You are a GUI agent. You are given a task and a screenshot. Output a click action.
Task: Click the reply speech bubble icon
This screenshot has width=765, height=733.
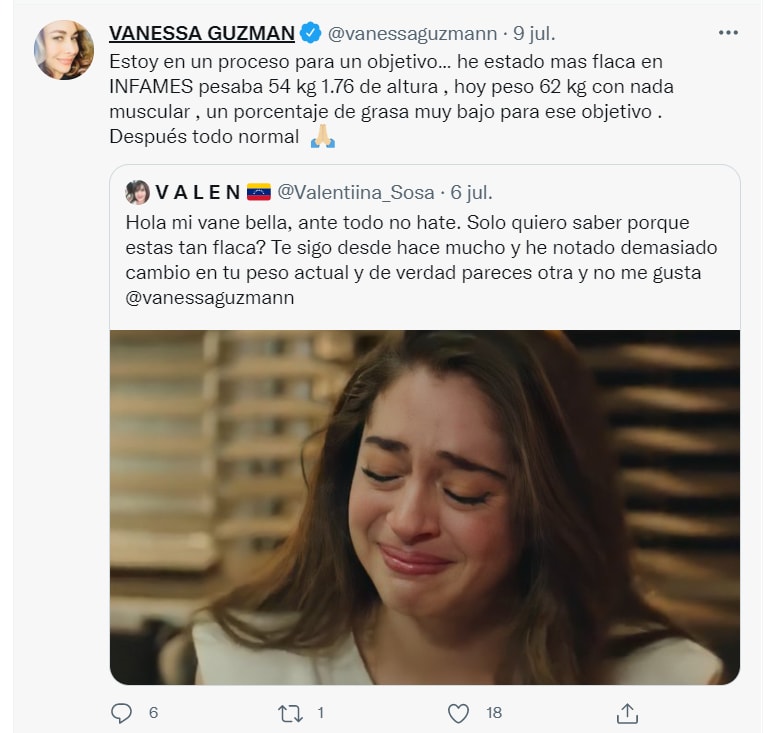(x=121, y=713)
